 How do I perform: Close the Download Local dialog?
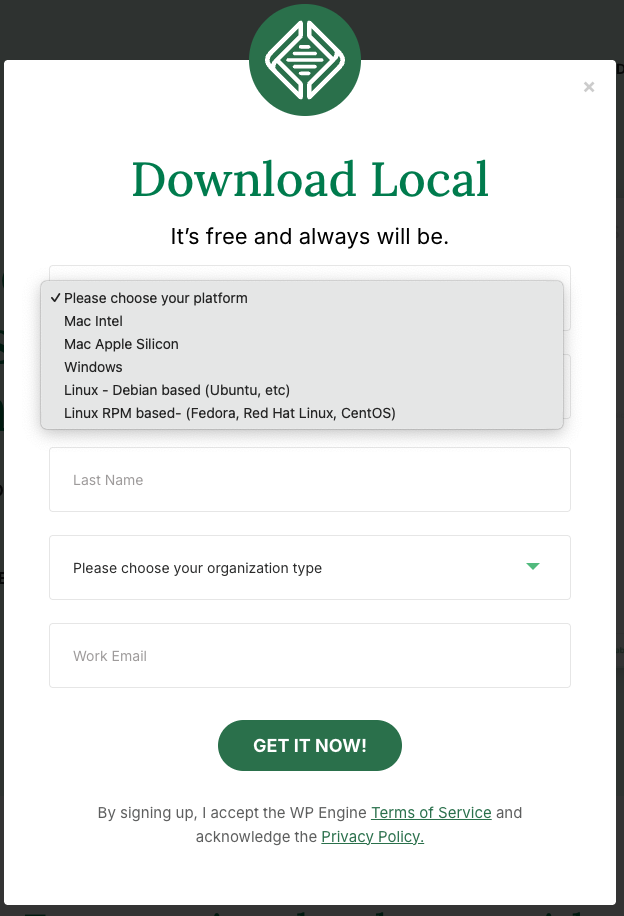[x=589, y=87]
